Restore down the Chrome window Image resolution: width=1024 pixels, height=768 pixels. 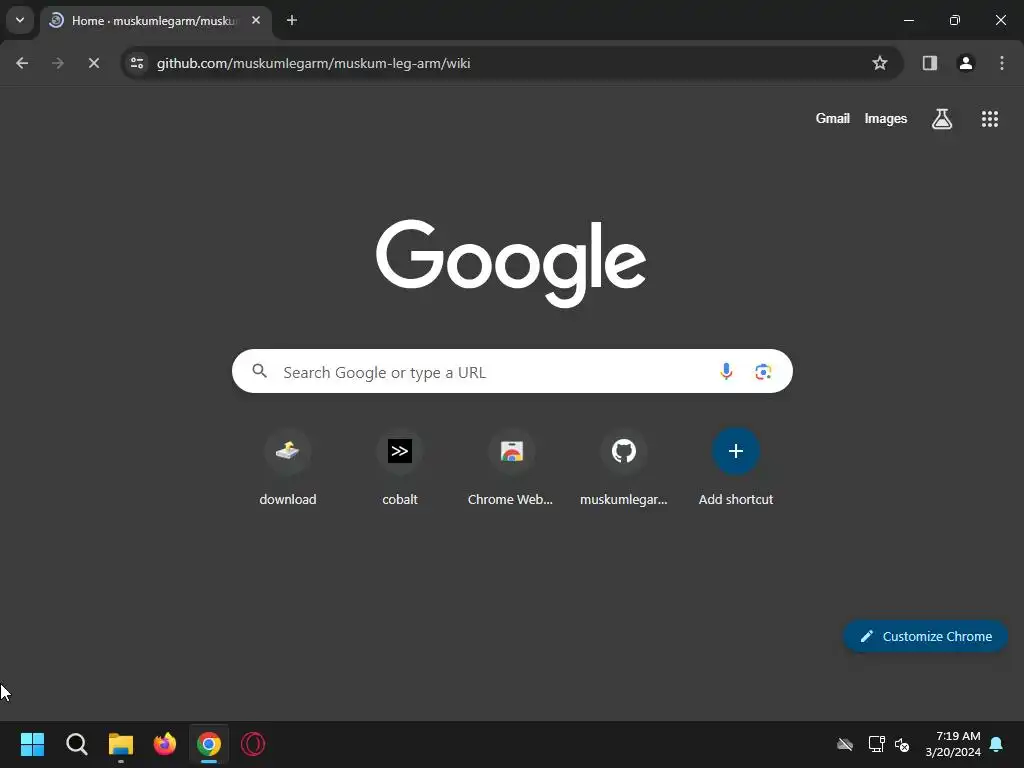(x=954, y=20)
